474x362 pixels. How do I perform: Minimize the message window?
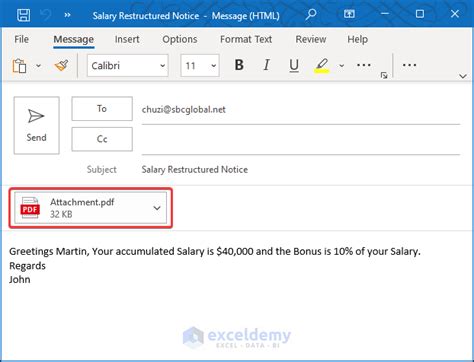pos(385,14)
